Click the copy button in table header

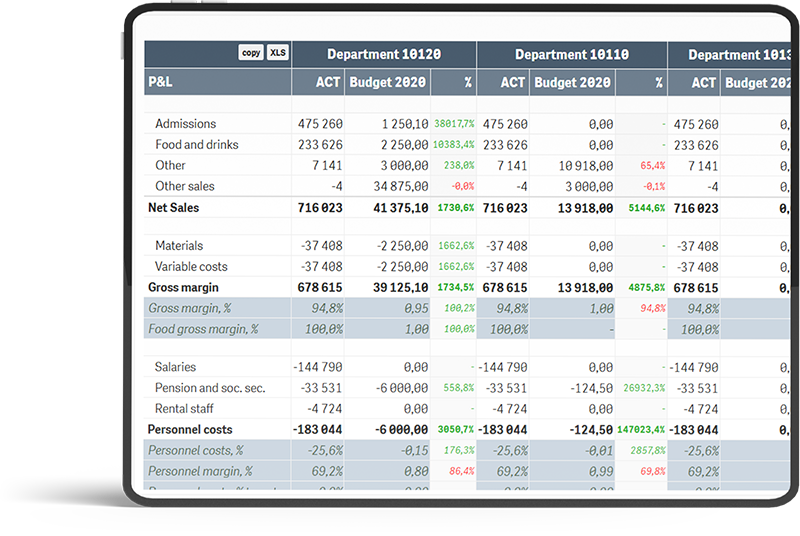(x=251, y=53)
